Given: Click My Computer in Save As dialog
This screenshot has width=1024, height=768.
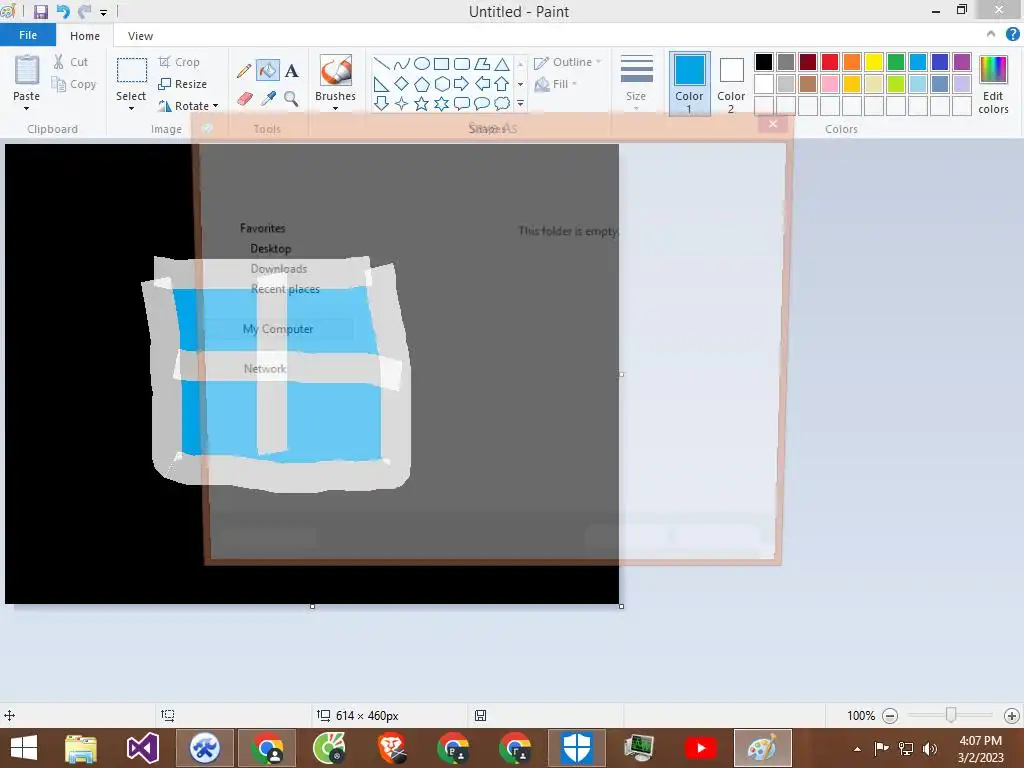Looking at the screenshot, I should tap(278, 329).
